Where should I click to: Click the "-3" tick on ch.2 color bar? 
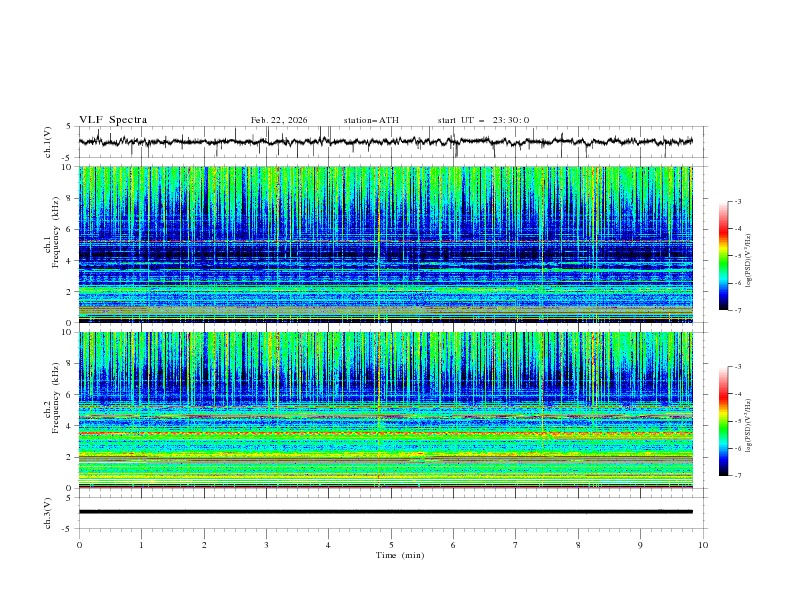tap(738, 367)
